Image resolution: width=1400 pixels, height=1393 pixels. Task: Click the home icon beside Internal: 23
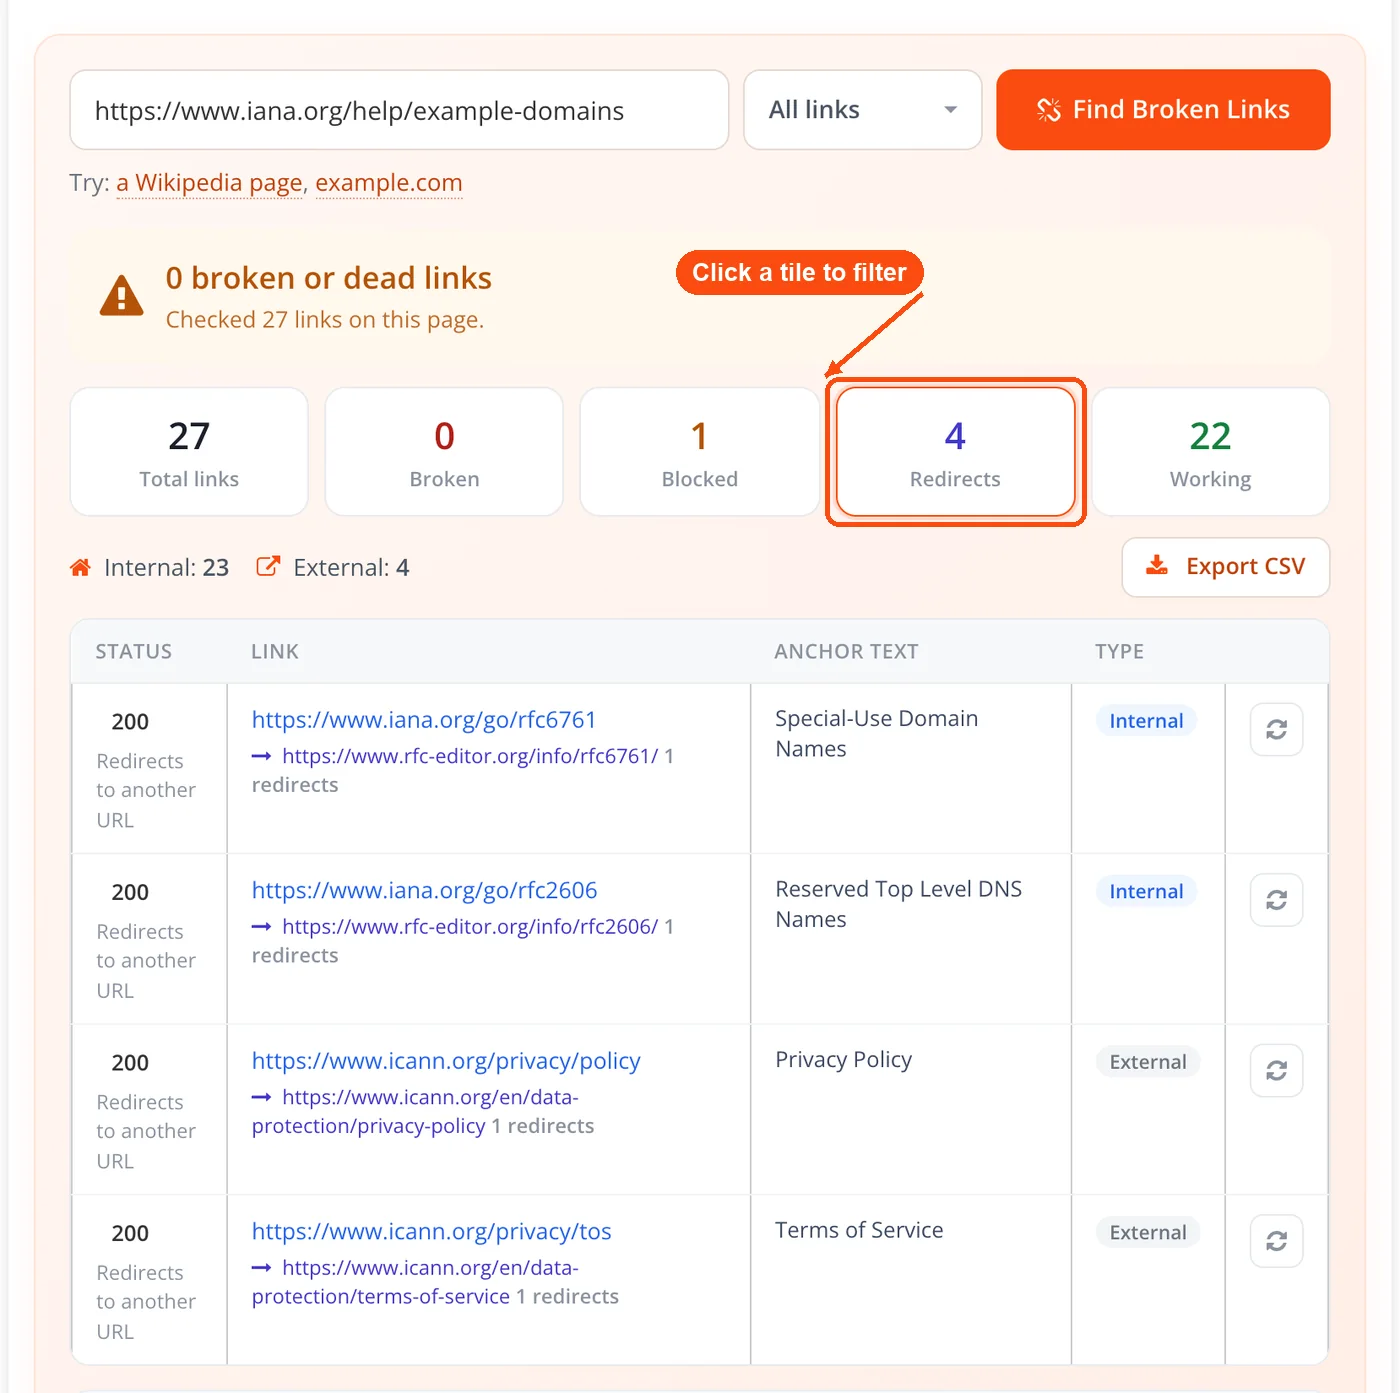pos(80,568)
